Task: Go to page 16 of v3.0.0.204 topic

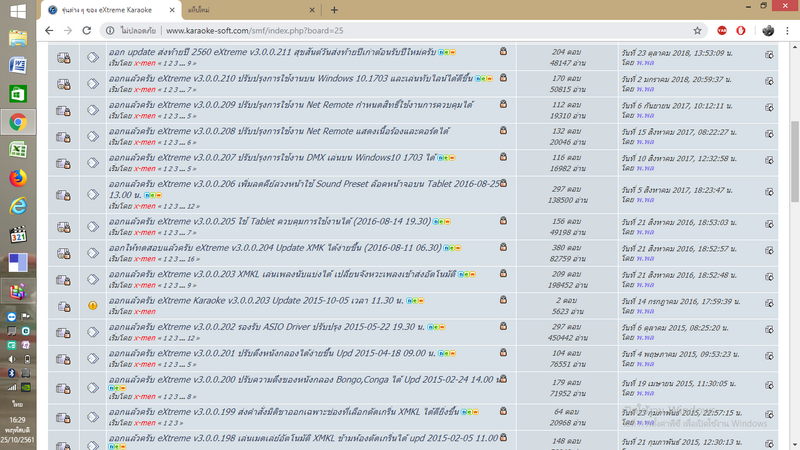Action: 191,259
